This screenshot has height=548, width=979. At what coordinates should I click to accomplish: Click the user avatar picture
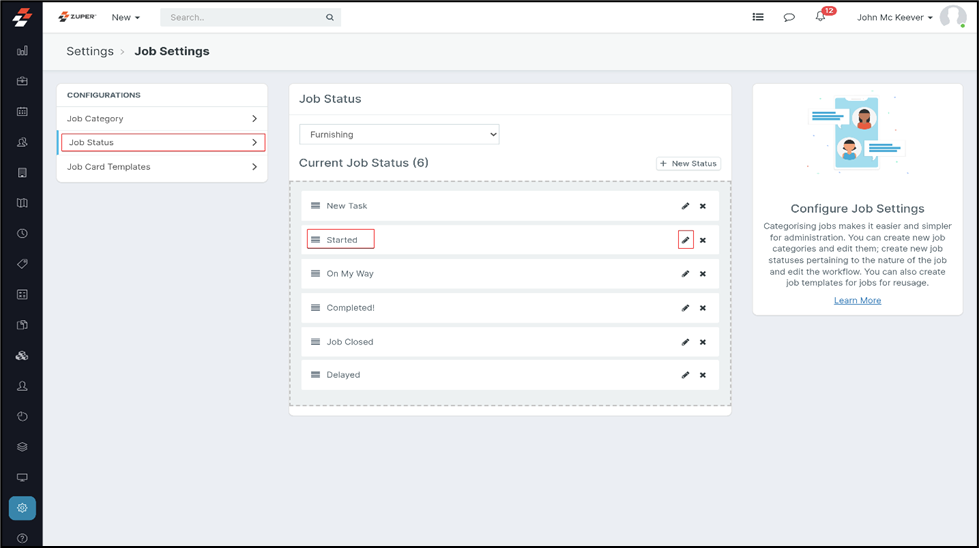(953, 17)
